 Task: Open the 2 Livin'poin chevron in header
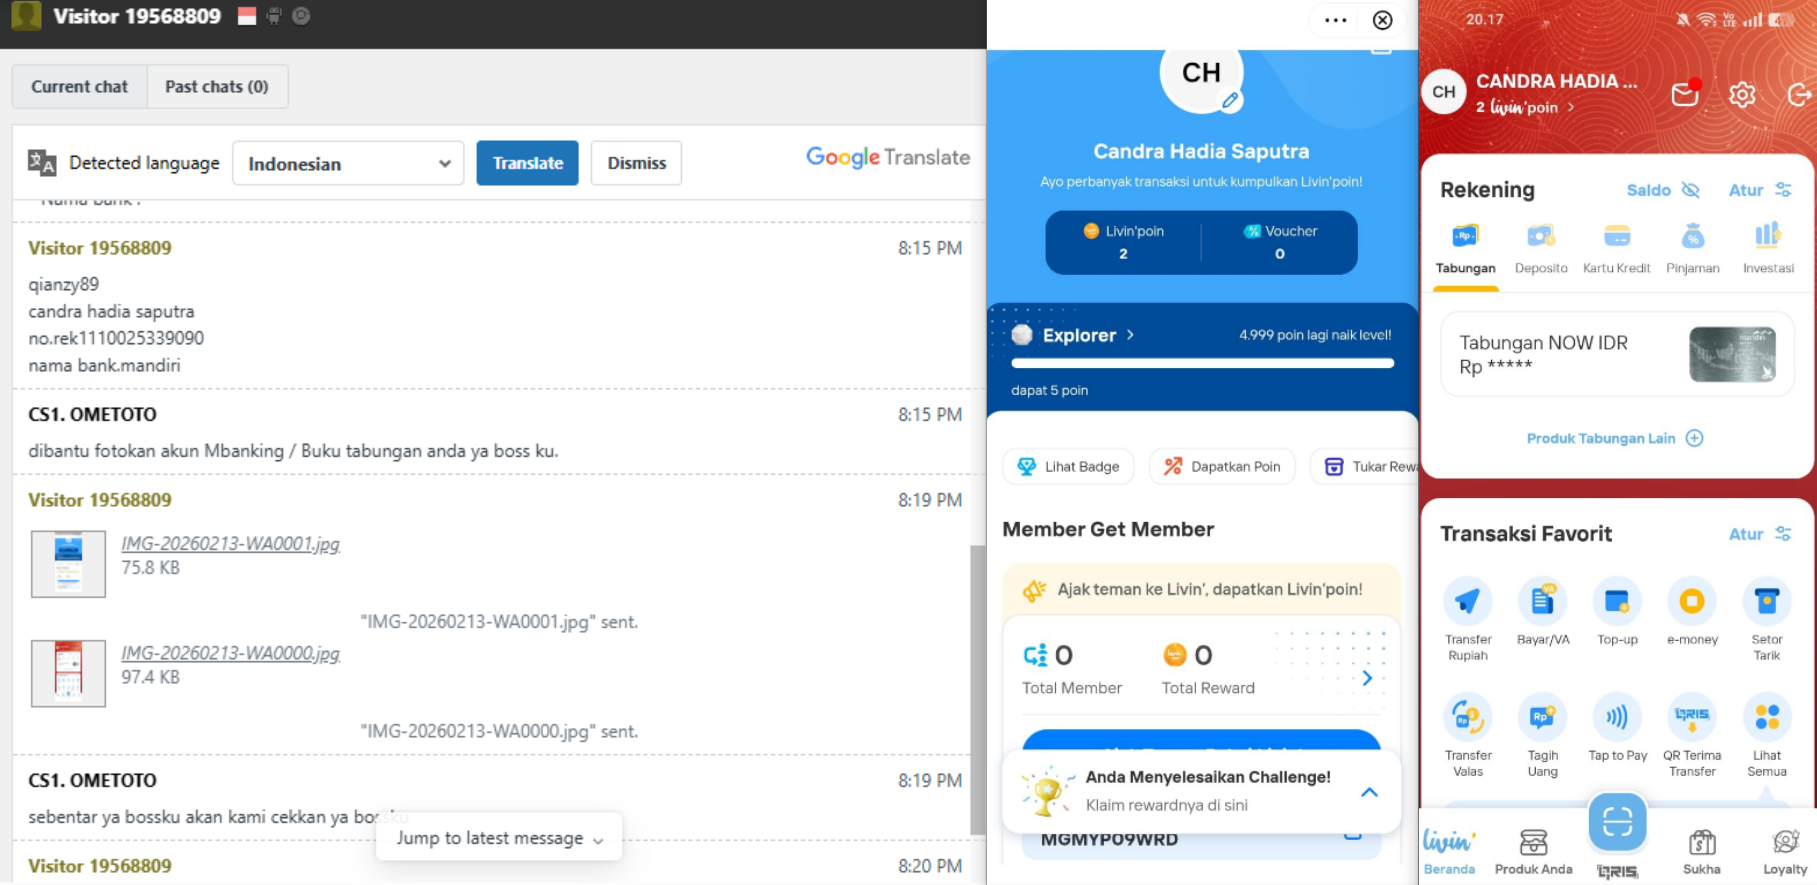point(1571,107)
